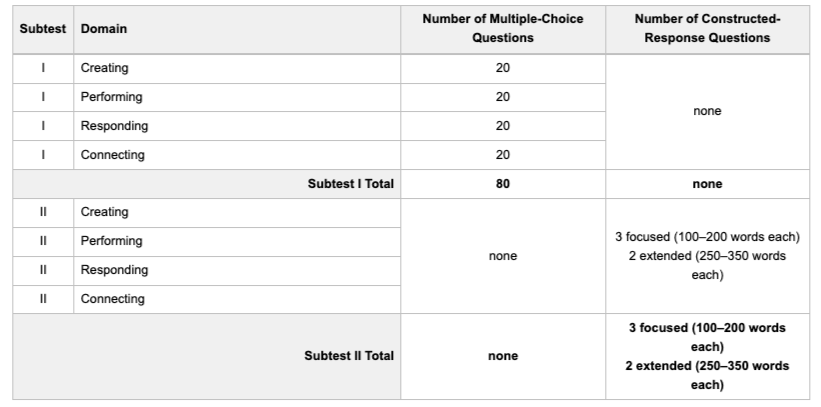Click the Subtest column header

pyautogui.click(x=43, y=29)
